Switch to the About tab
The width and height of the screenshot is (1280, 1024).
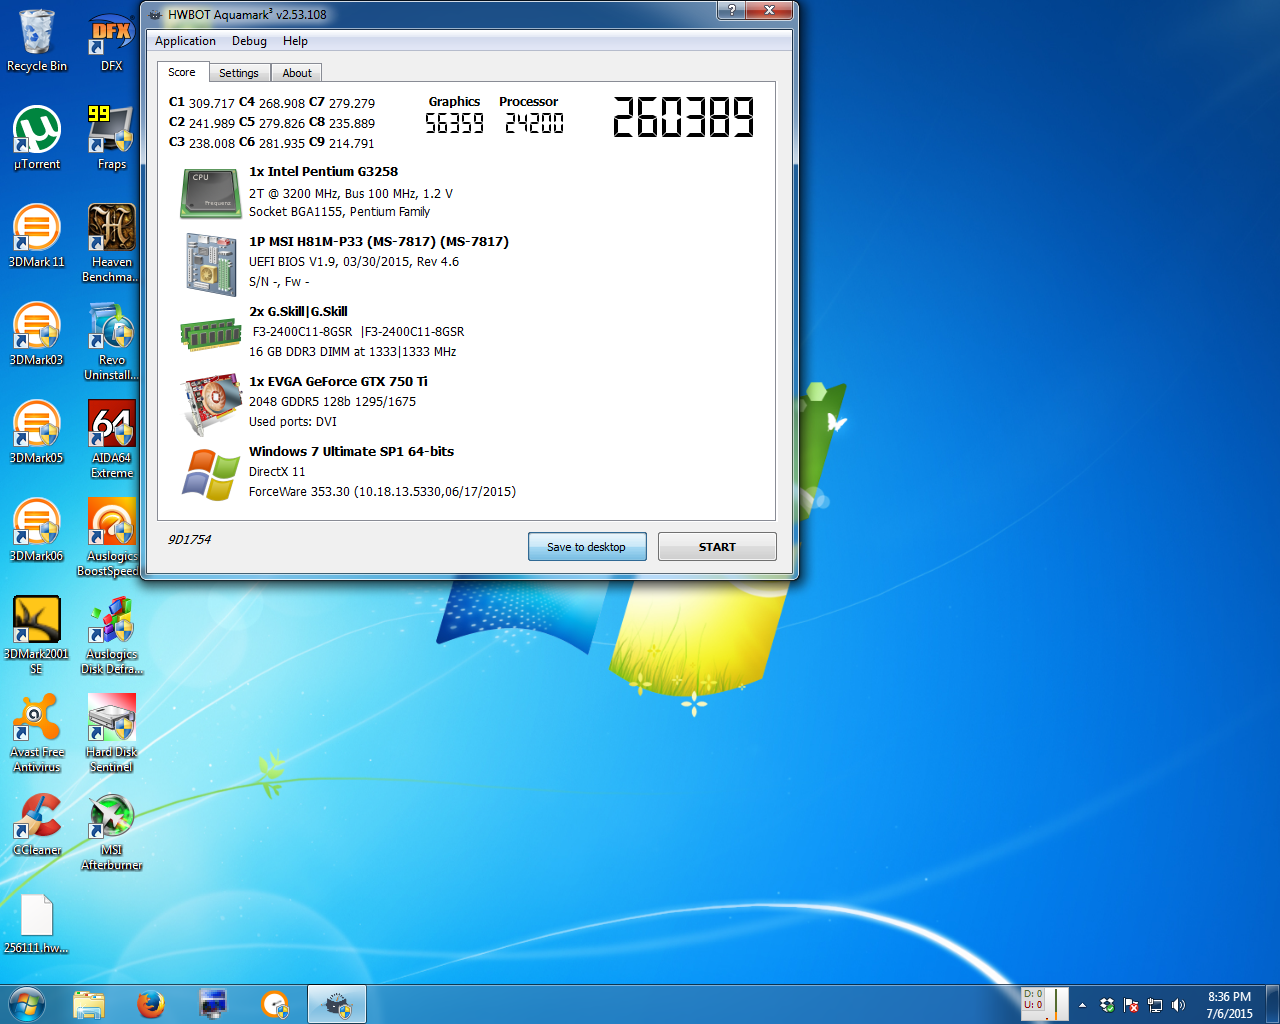tap(297, 73)
